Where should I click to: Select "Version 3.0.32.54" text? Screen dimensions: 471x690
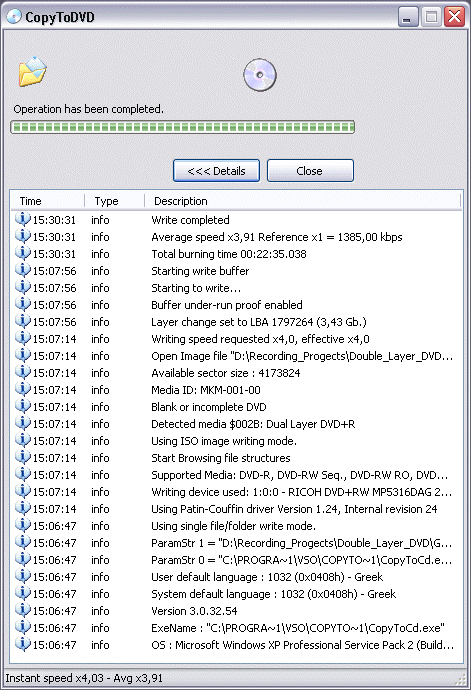(x=194, y=611)
